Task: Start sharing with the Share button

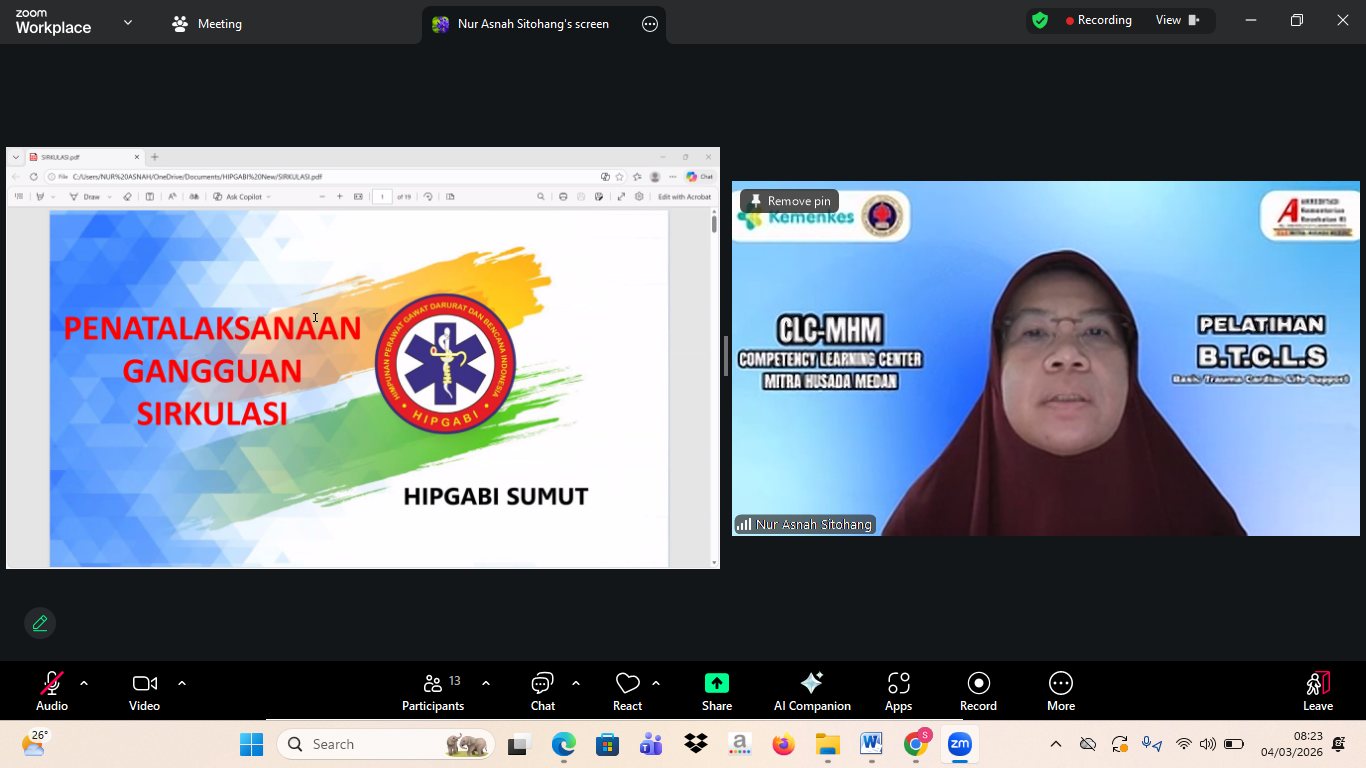Action: [716, 691]
